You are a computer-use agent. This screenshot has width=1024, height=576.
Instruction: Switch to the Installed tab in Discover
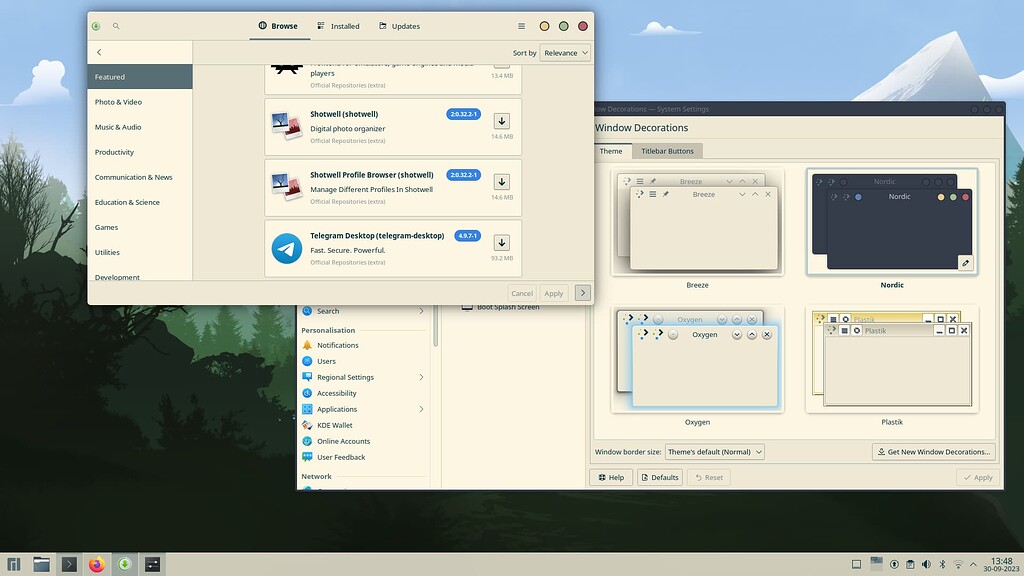338,25
